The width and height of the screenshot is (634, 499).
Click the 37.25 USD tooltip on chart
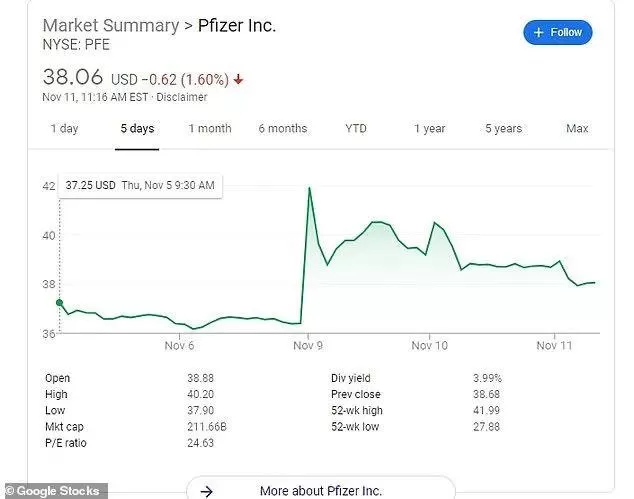[140, 186]
